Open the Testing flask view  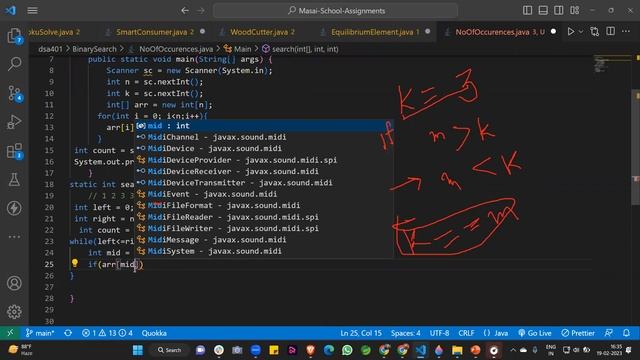(14, 179)
